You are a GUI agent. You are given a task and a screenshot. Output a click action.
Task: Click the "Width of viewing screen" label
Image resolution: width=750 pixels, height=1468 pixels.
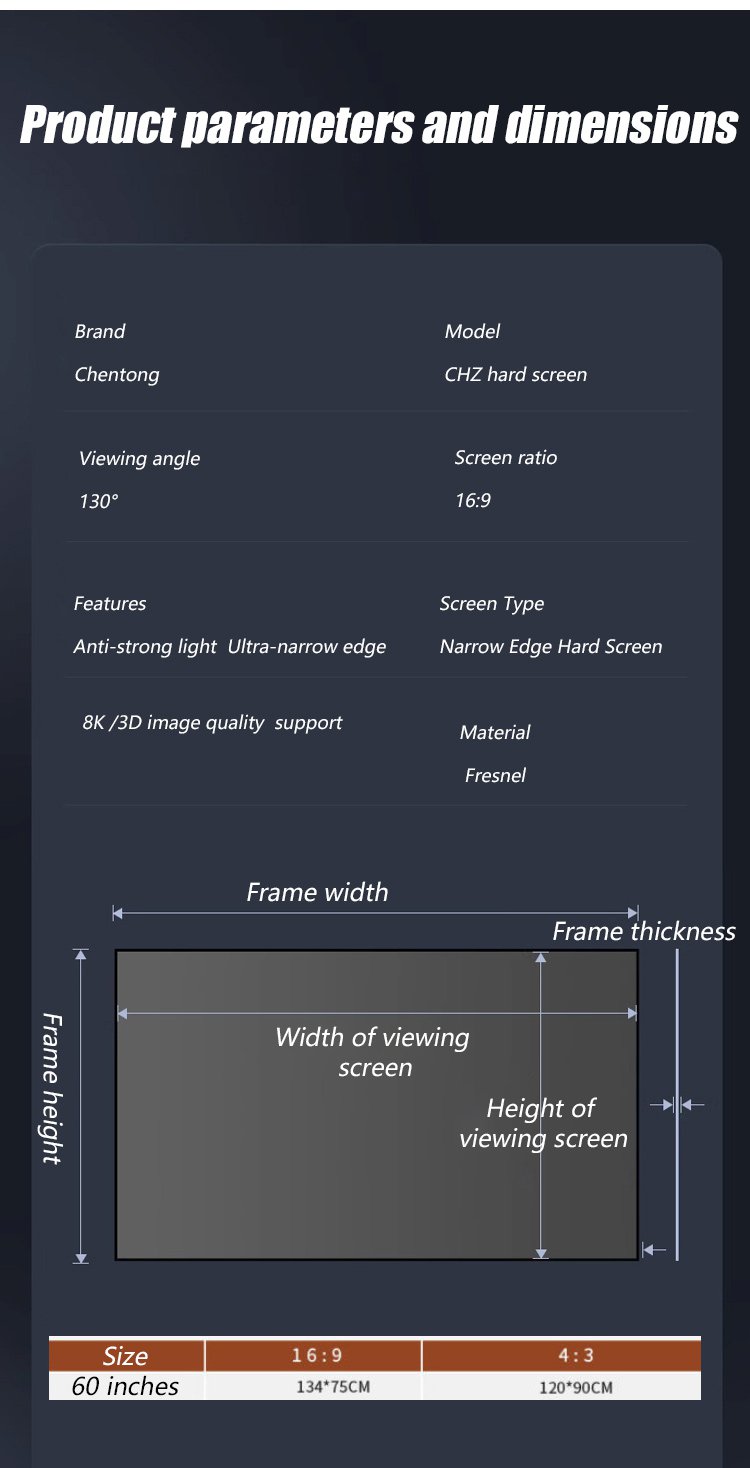pos(372,1052)
